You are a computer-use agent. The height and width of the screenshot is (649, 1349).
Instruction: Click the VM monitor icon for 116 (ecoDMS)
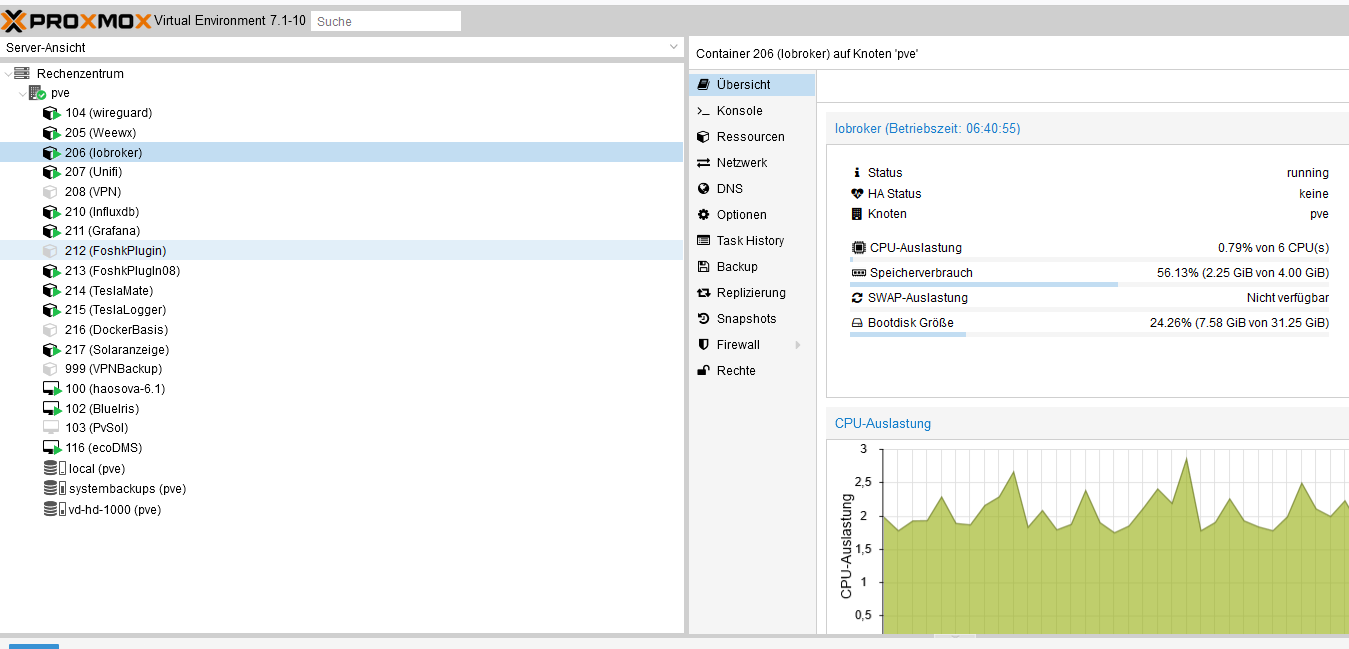pyautogui.click(x=52, y=448)
